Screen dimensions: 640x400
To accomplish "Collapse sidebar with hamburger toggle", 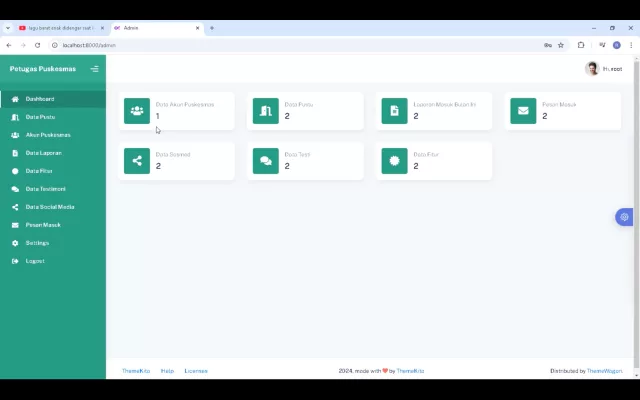I will pyautogui.click(x=94, y=69).
